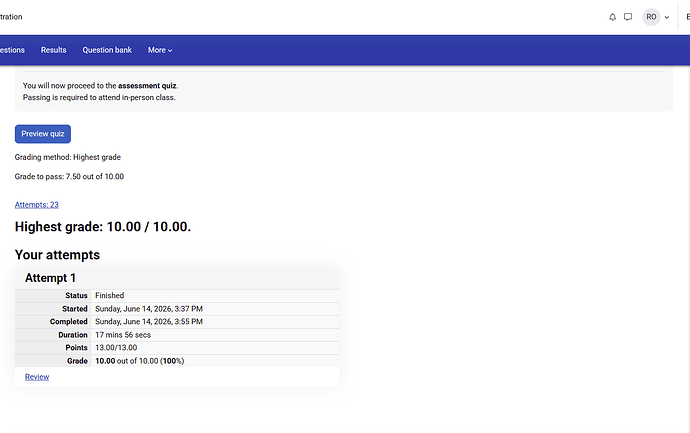Switch to the Results tab
This screenshot has width=690, height=433.
pos(54,50)
